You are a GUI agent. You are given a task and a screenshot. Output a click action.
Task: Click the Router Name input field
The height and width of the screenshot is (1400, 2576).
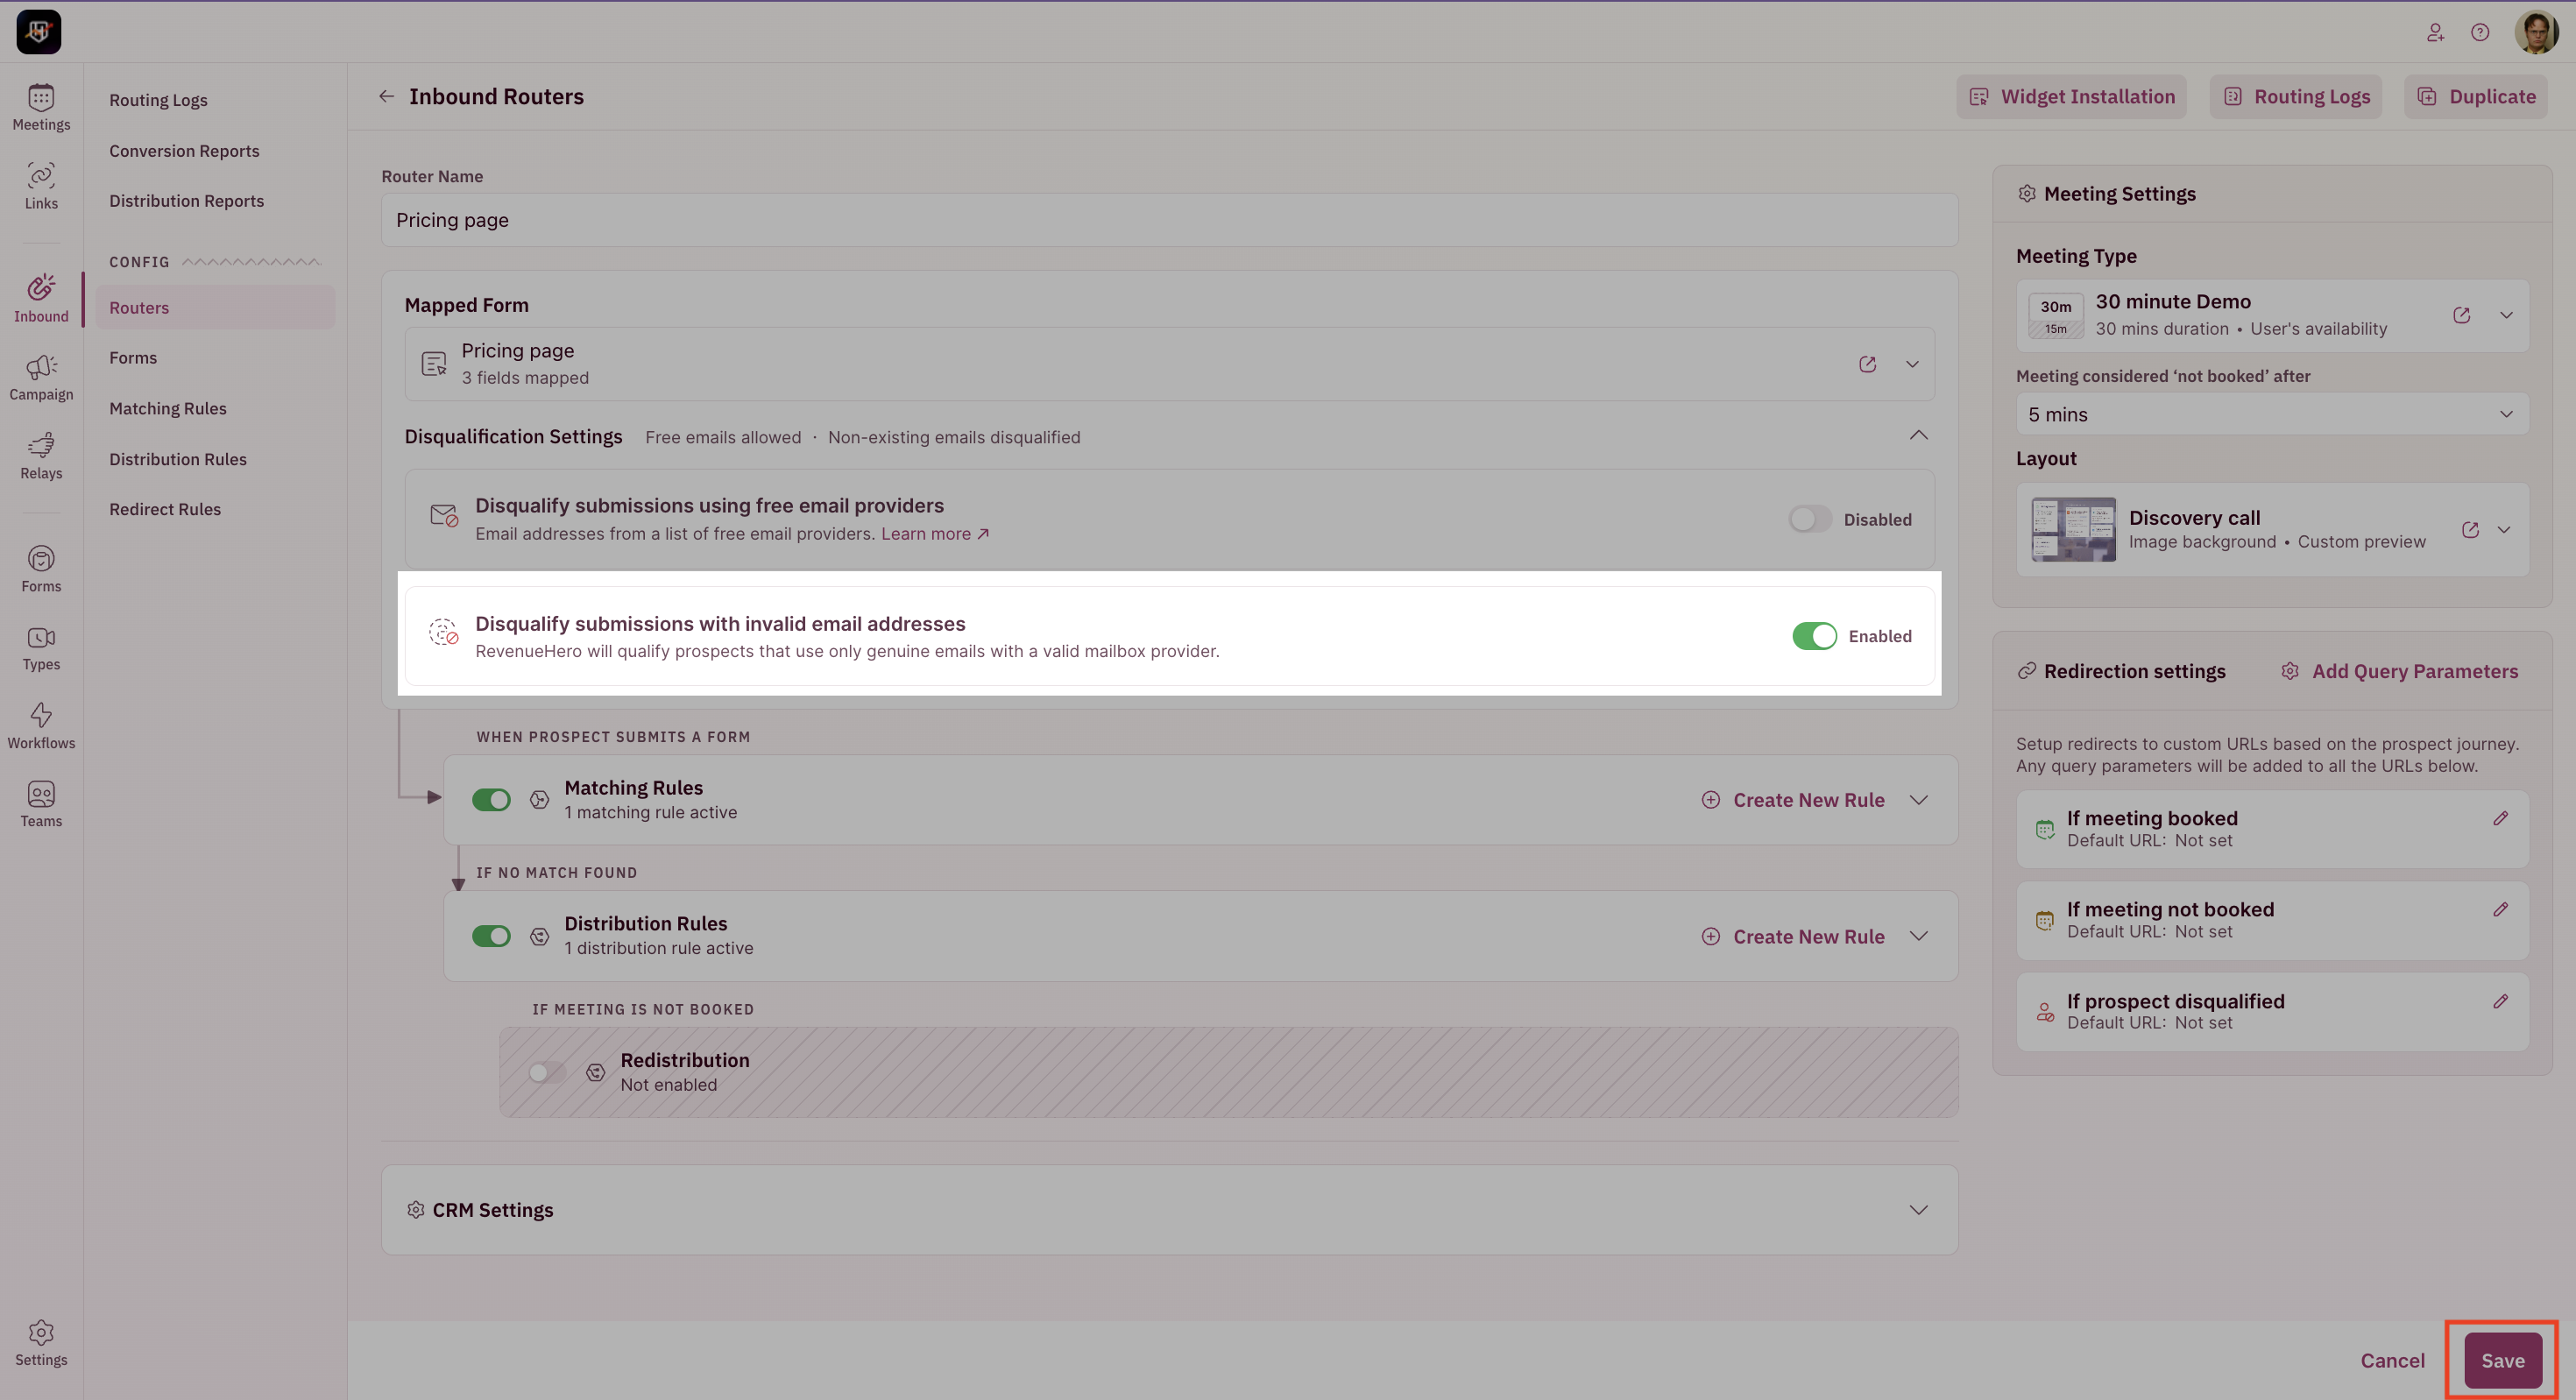(1168, 220)
